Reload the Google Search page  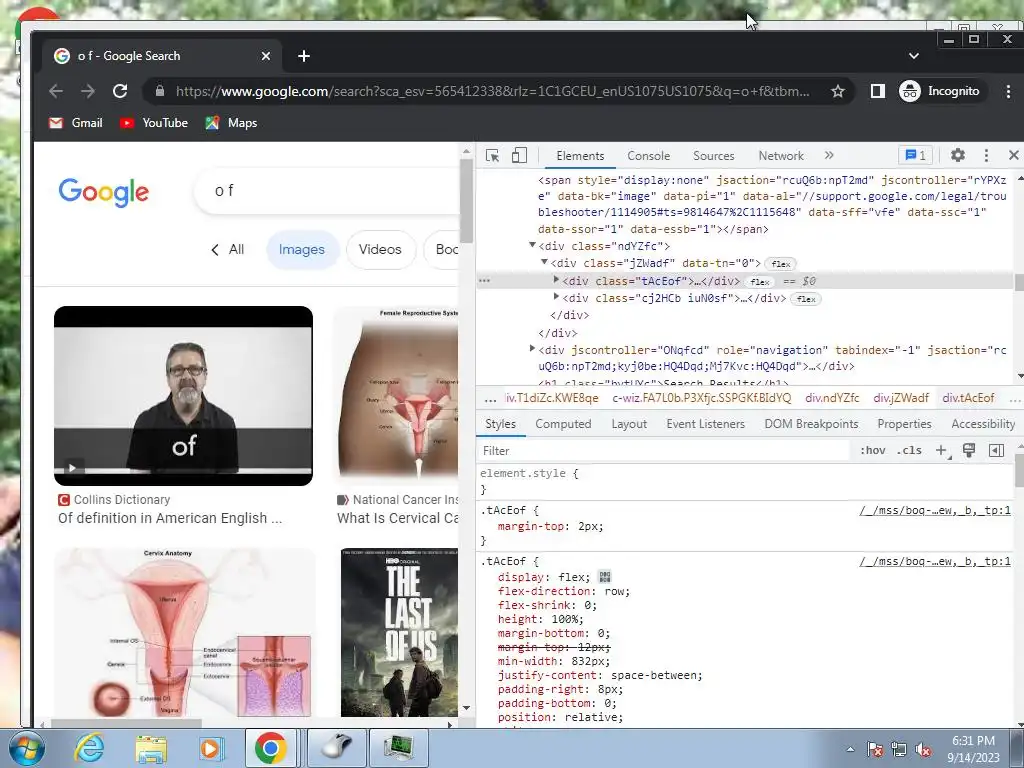(120, 91)
